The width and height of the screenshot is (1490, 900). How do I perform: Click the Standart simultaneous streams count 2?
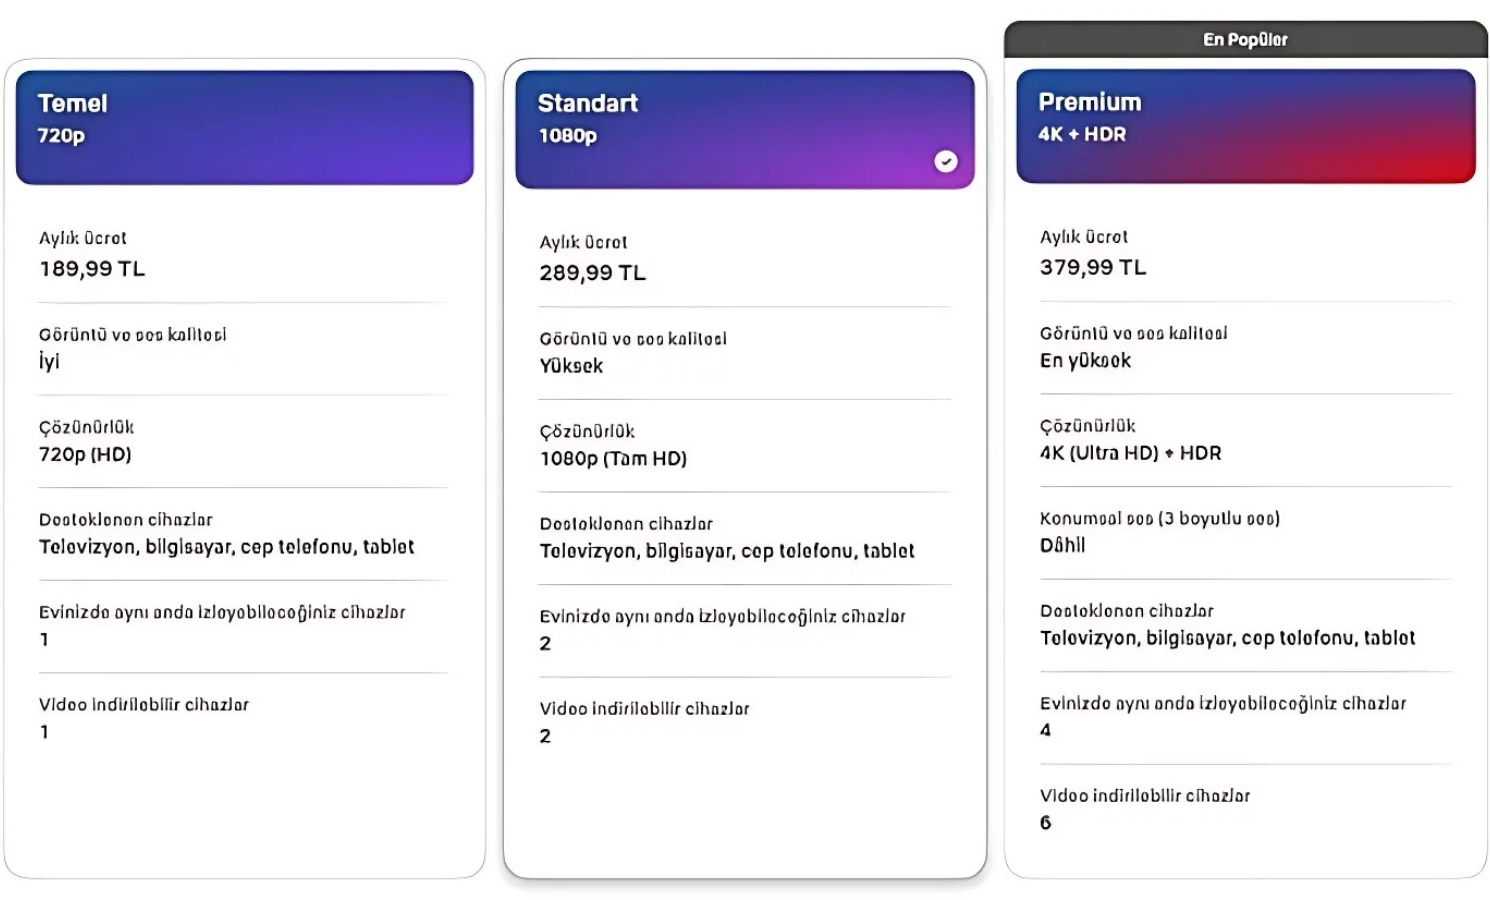tap(545, 644)
